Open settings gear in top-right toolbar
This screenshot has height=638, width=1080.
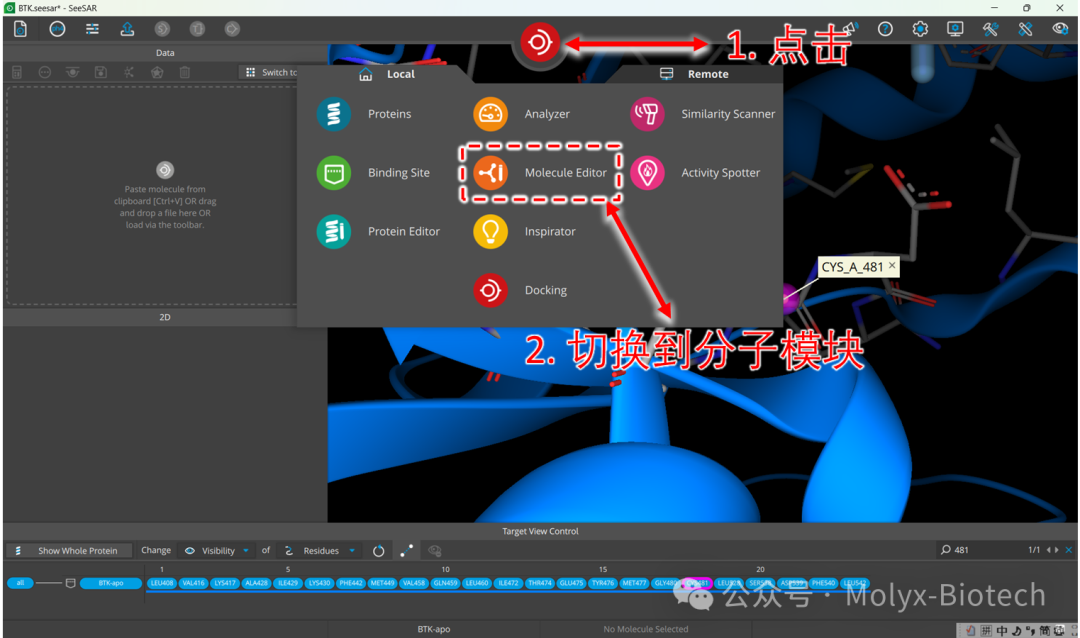click(920, 29)
